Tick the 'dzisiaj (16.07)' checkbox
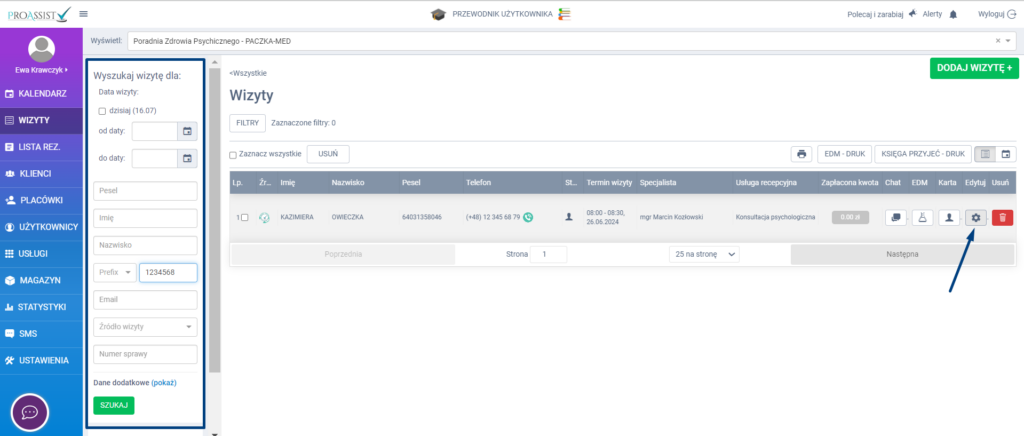Viewport: 1024px width, 436px height. (102, 111)
